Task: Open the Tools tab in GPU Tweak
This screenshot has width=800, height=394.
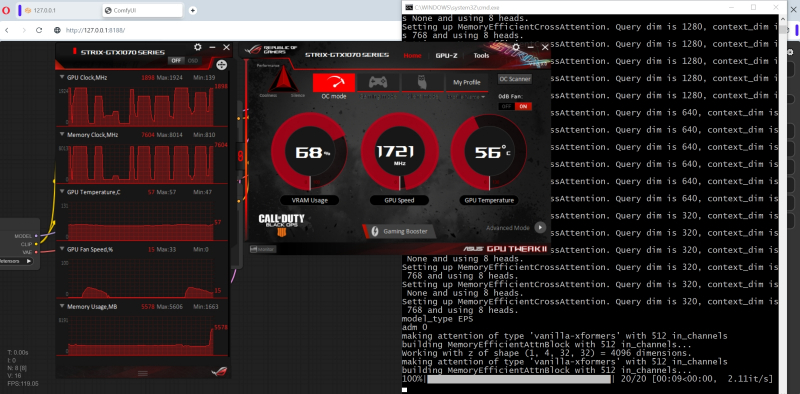Action: (x=481, y=56)
